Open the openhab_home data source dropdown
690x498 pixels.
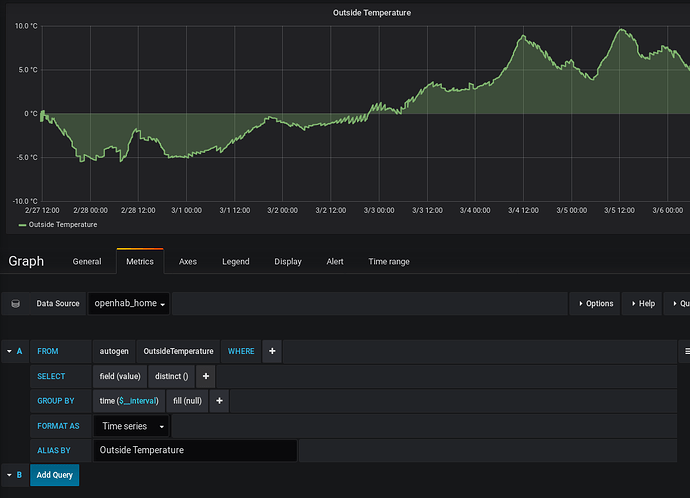coord(130,303)
